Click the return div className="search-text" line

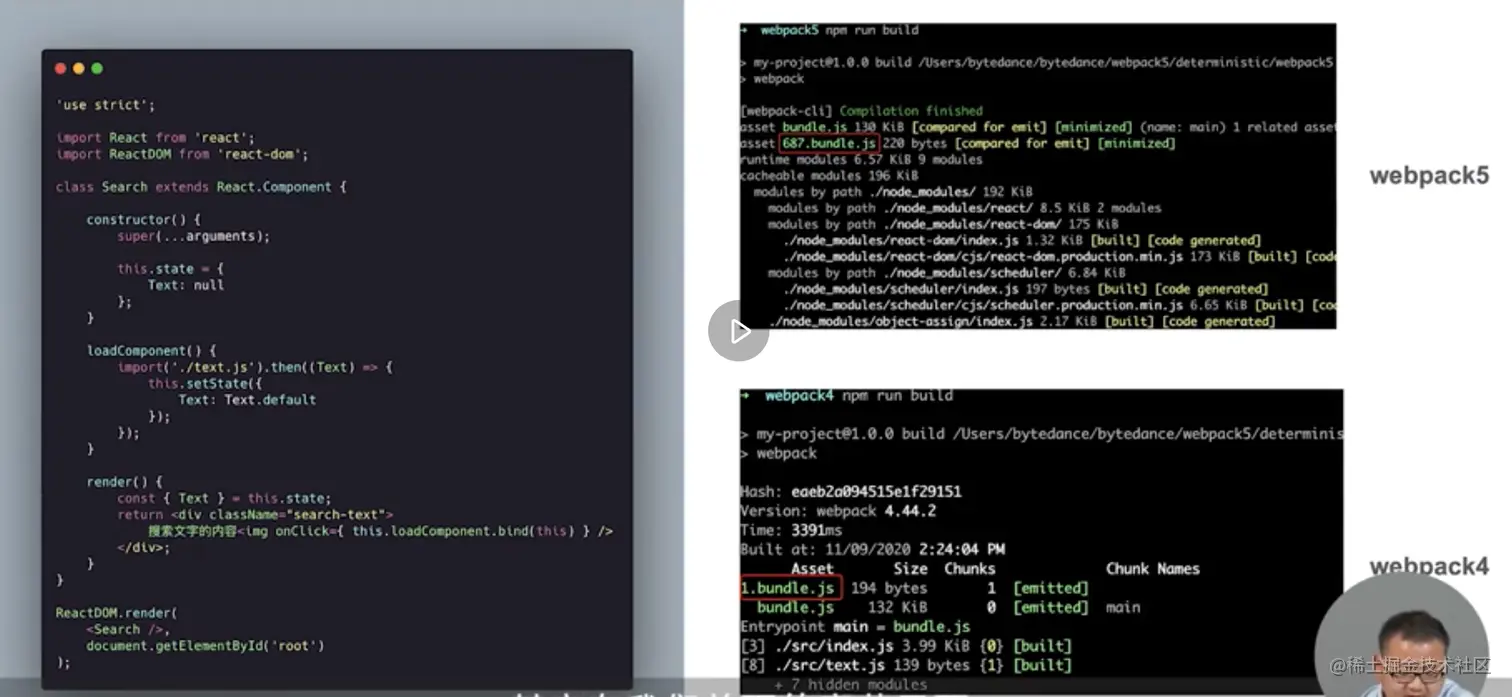pos(255,514)
